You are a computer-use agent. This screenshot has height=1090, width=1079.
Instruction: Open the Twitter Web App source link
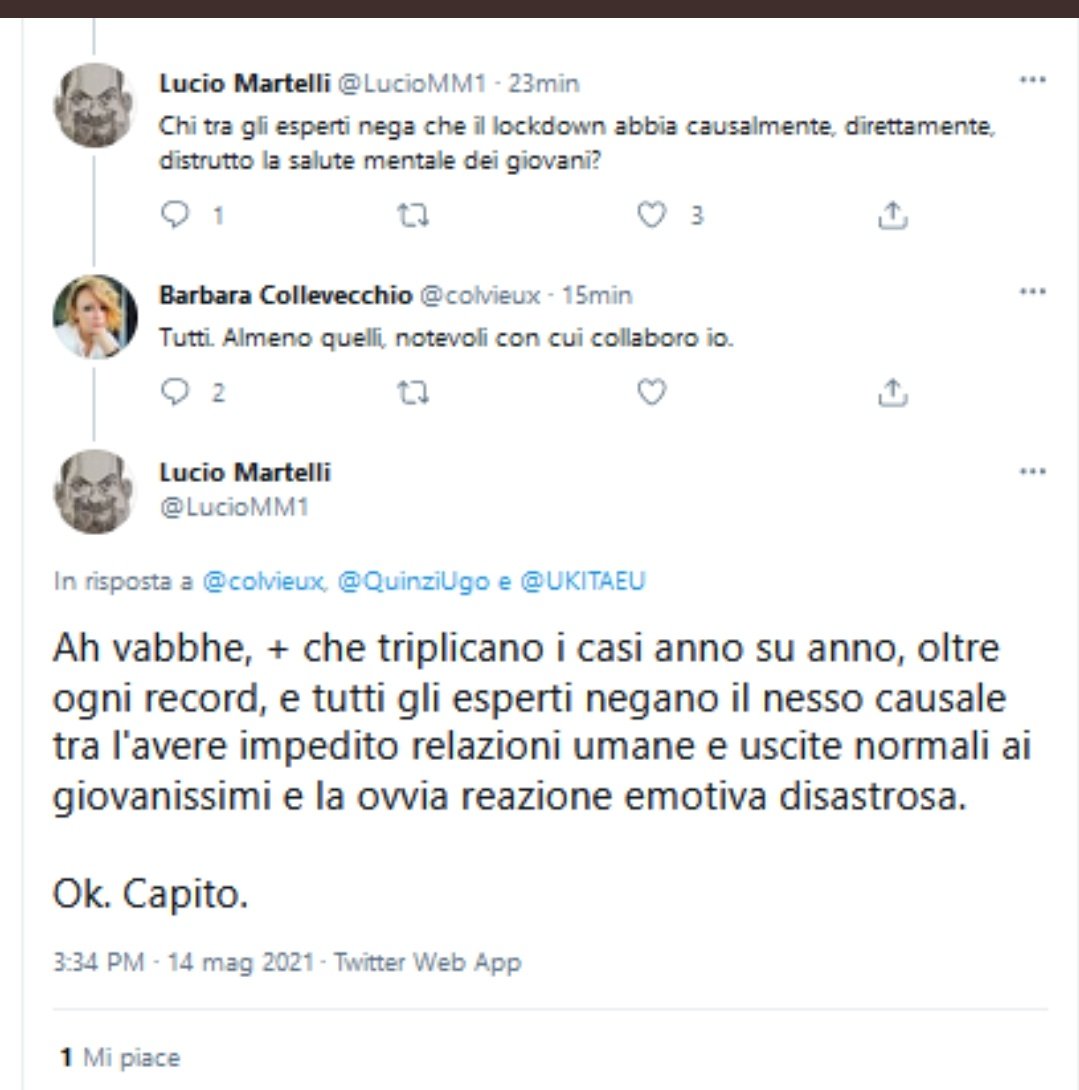[427, 963]
